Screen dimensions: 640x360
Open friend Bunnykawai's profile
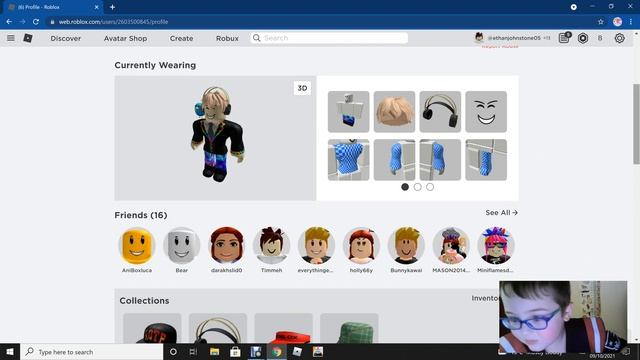point(406,246)
